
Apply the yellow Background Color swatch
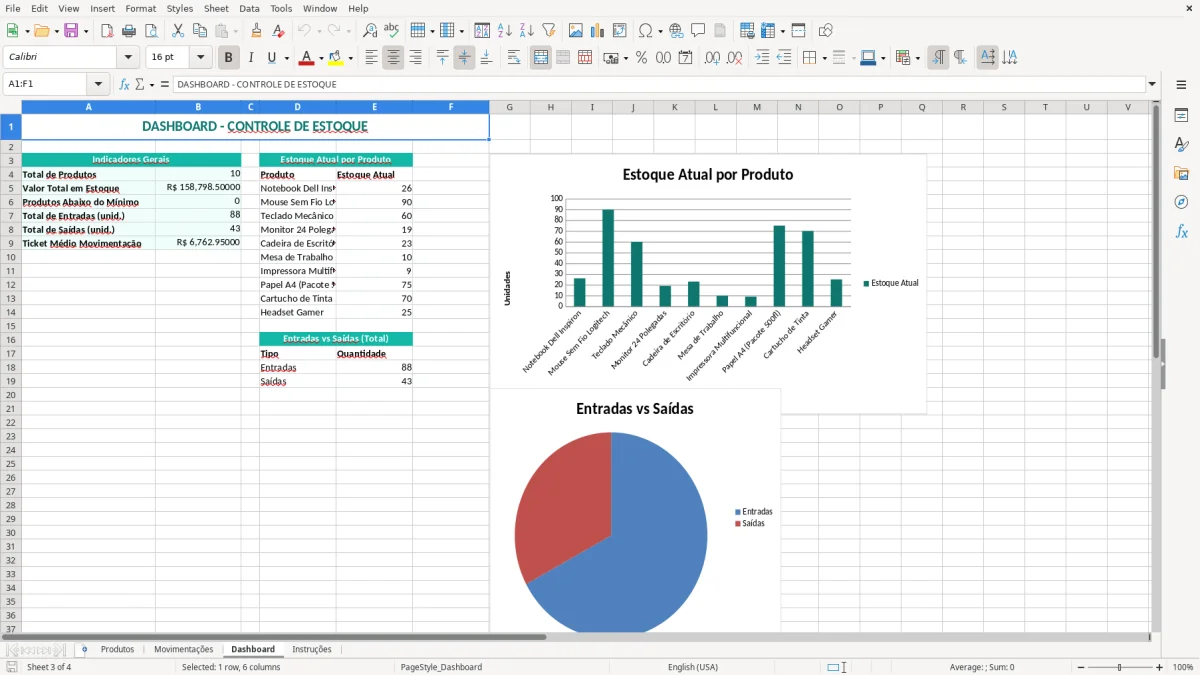click(x=336, y=58)
